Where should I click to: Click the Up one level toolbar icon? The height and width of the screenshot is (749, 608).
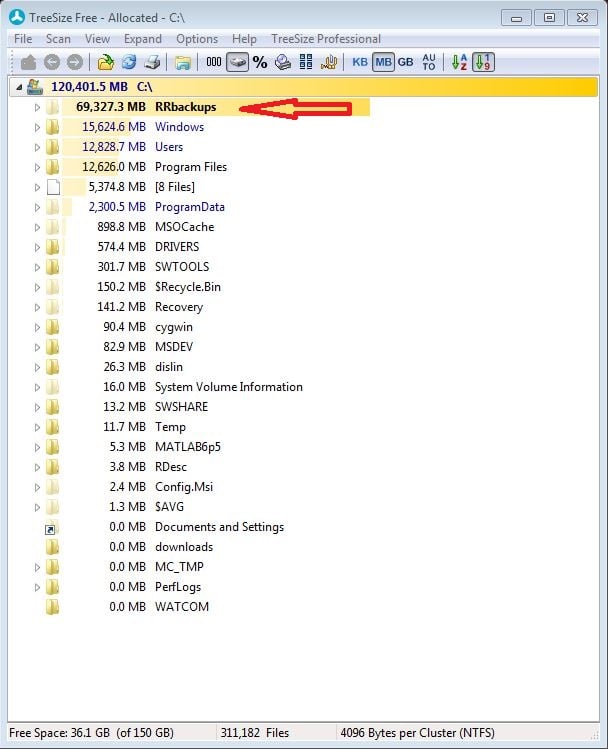29,62
